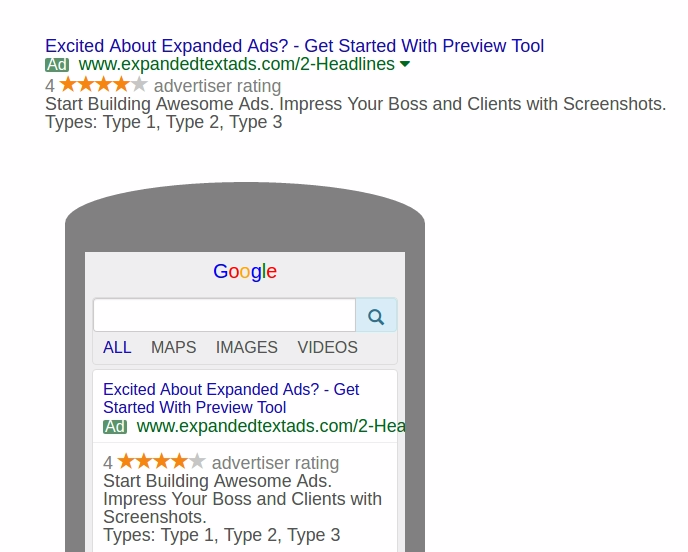Switch to the ALL tab
Viewport: 688px width, 552px height.
tap(117, 348)
